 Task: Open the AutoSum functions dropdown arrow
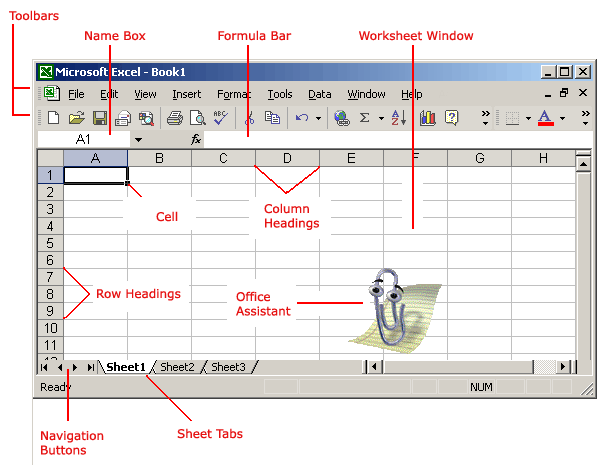click(x=381, y=118)
